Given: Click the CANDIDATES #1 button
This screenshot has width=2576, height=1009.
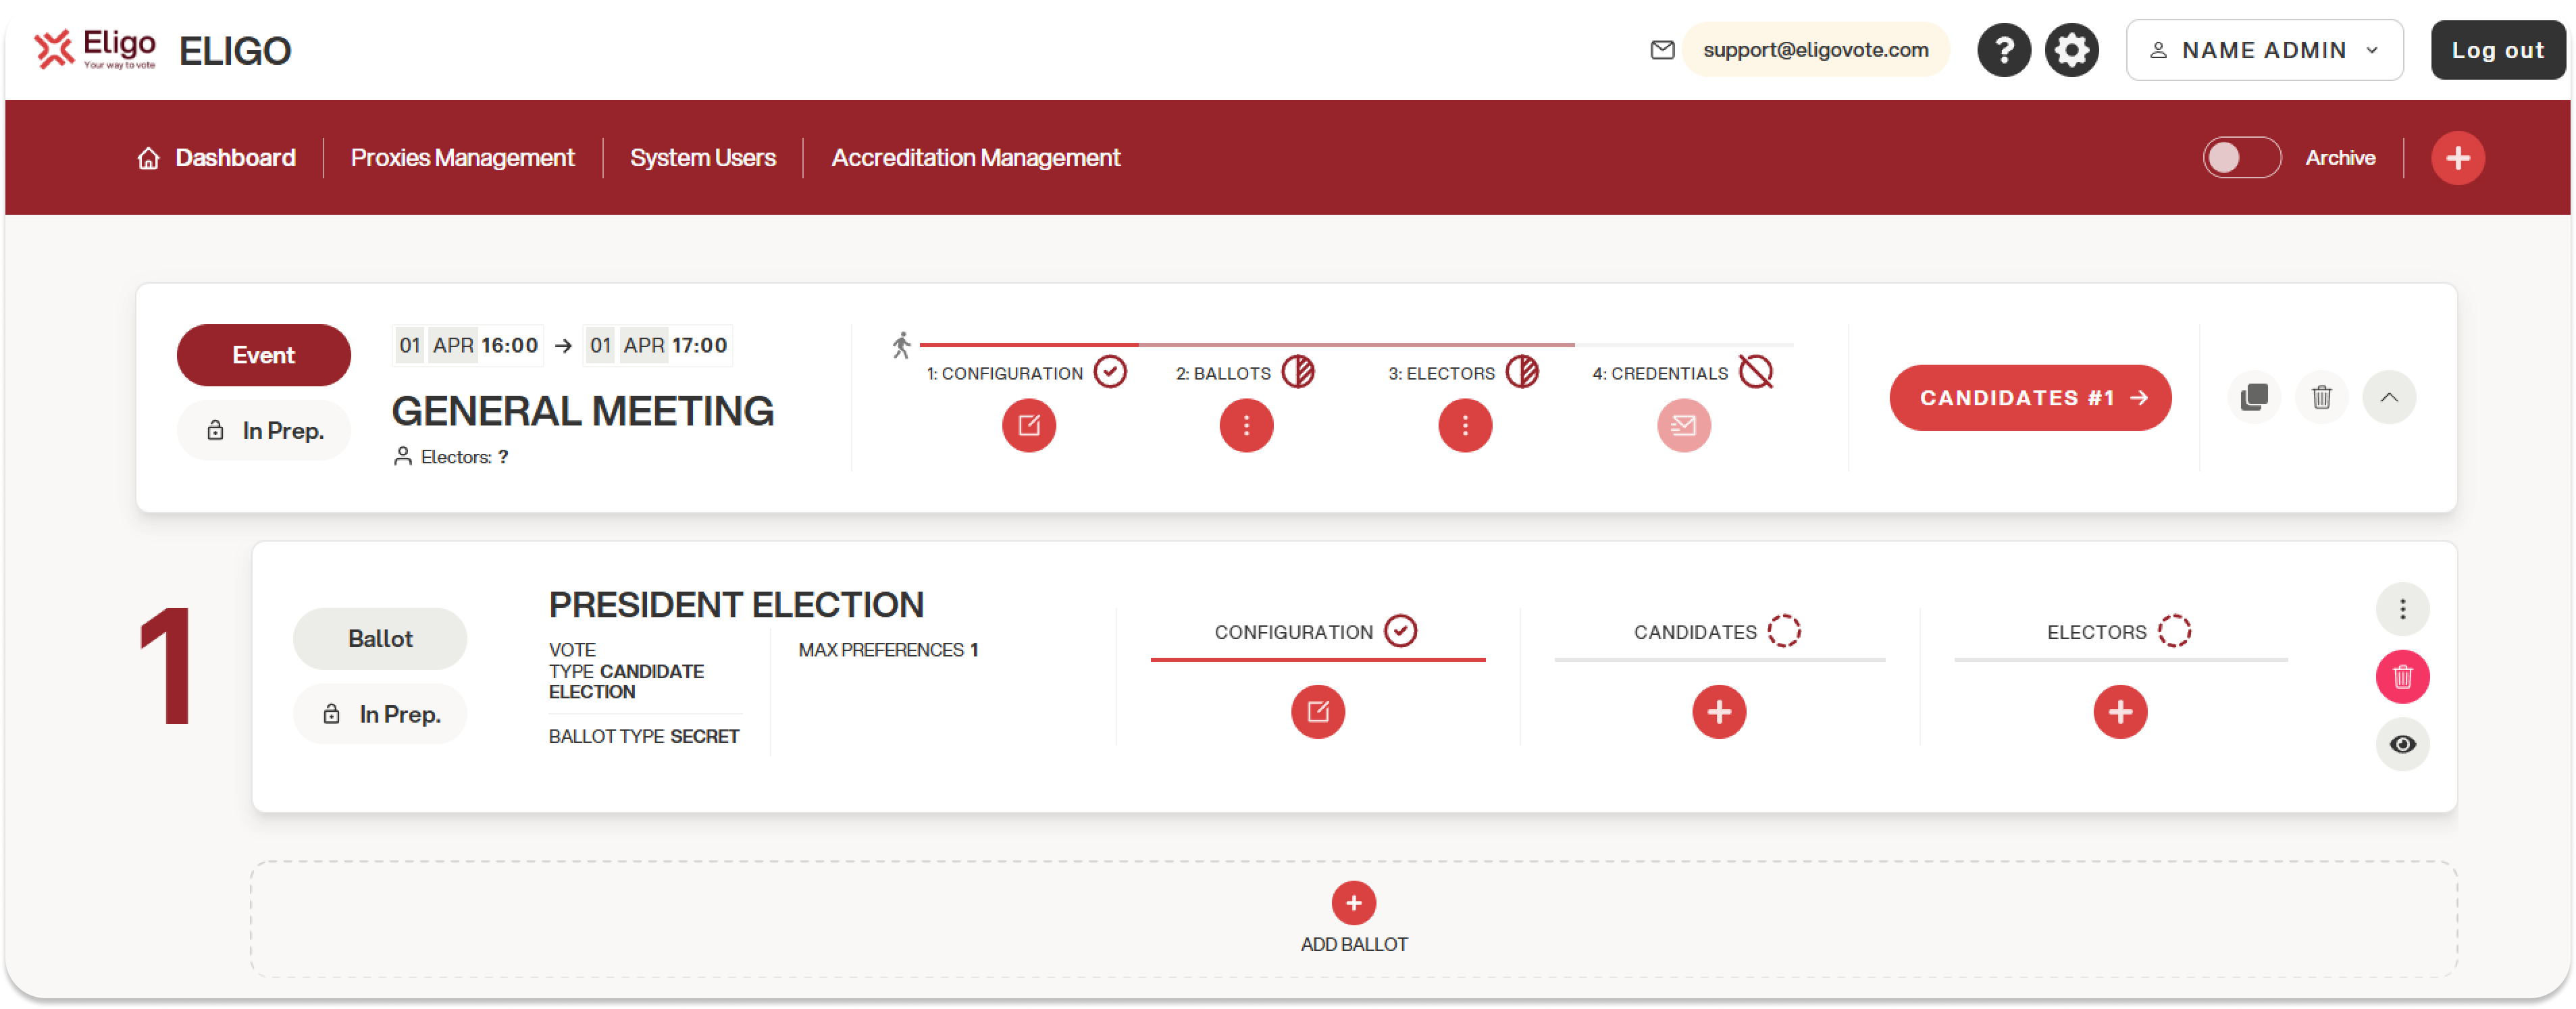Looking at the screenshot, I should point(2030,398).
